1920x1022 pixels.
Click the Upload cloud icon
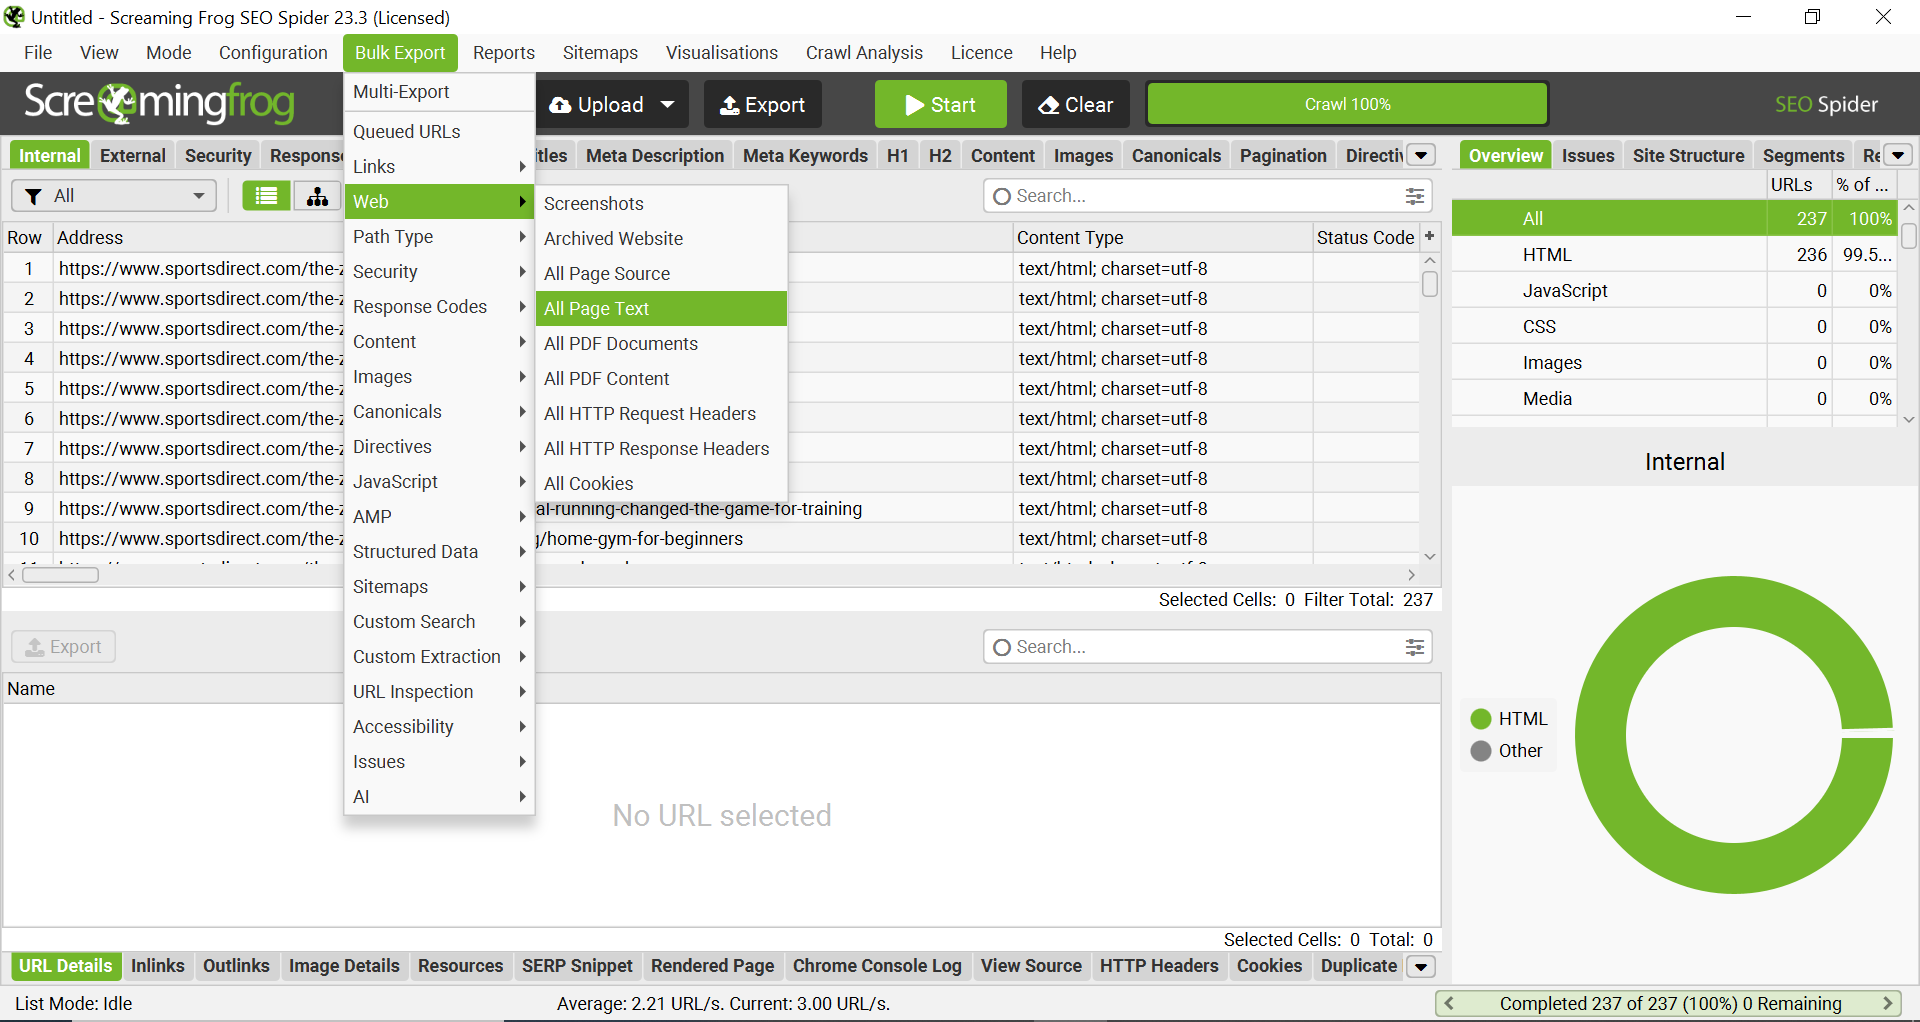click(560, 104)
